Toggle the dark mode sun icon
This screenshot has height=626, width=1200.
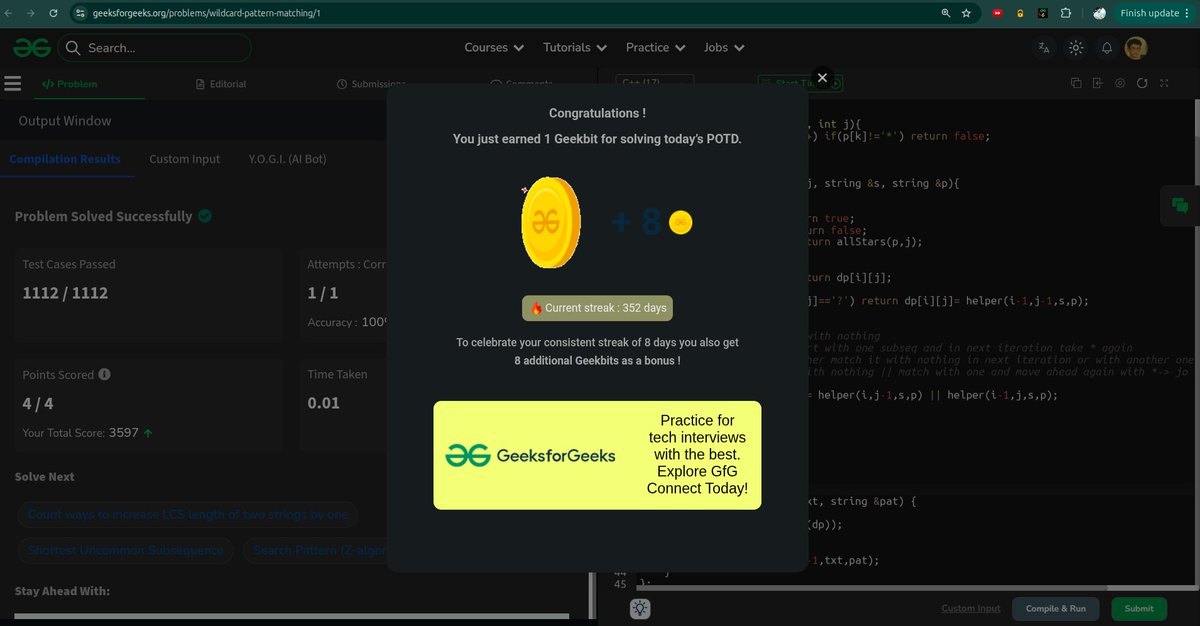pyautogui.click(x=1075, y=47)
